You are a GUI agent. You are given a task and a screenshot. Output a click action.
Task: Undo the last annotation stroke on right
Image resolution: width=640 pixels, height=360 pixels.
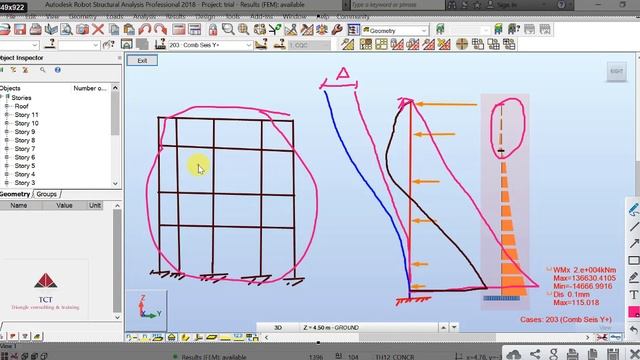[x=633, y=329]
